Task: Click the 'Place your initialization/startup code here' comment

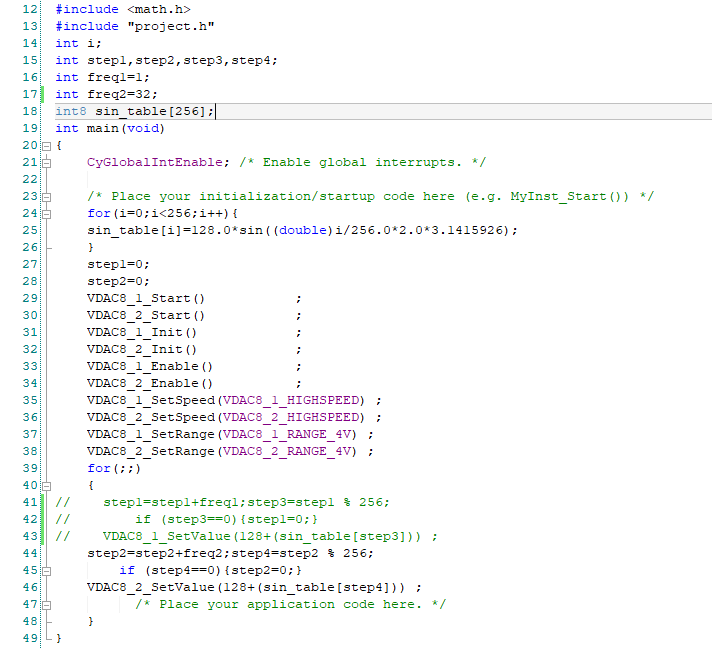Action: pos(283,197)
